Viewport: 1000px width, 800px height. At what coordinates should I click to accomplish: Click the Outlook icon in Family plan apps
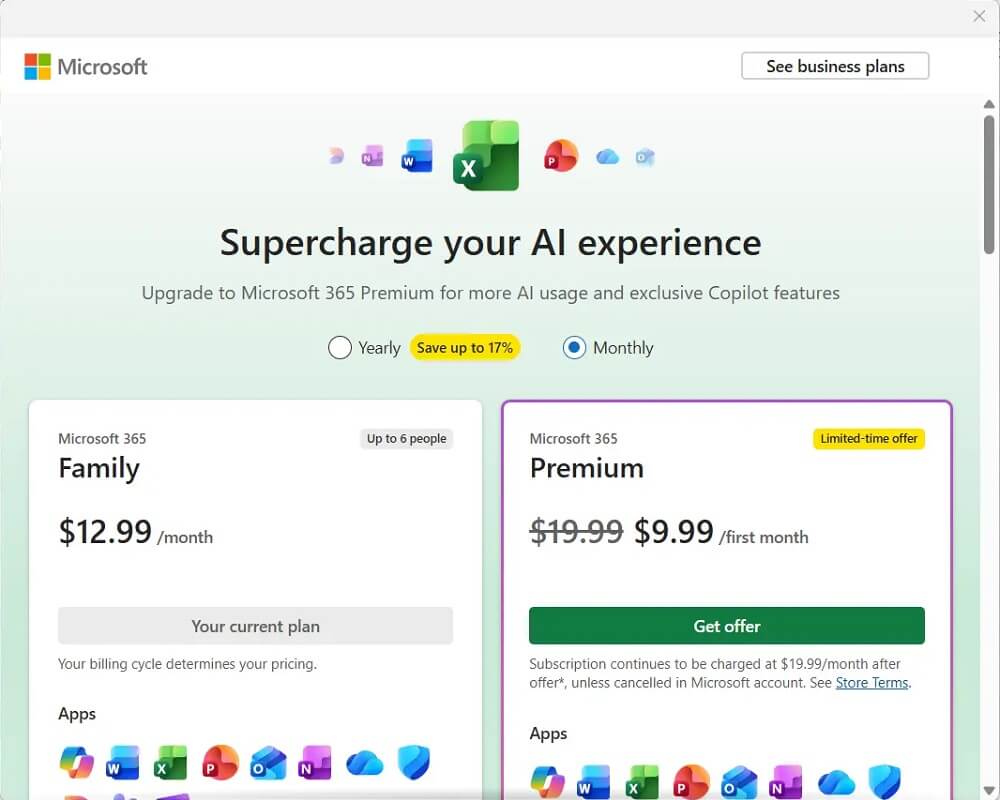point(268,762)
